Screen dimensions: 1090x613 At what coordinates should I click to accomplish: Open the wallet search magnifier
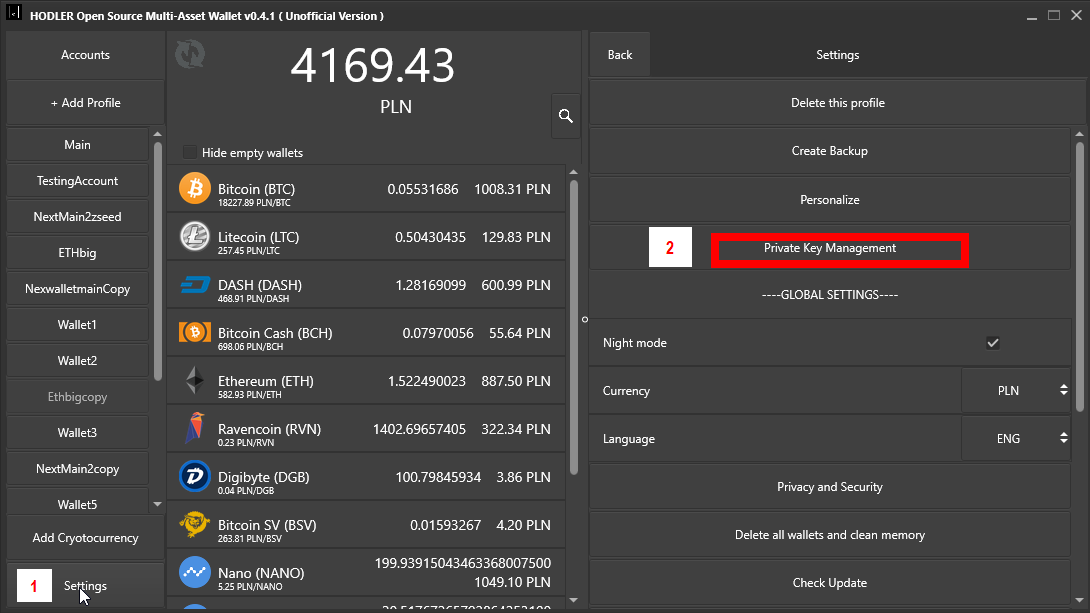(566, 116)
